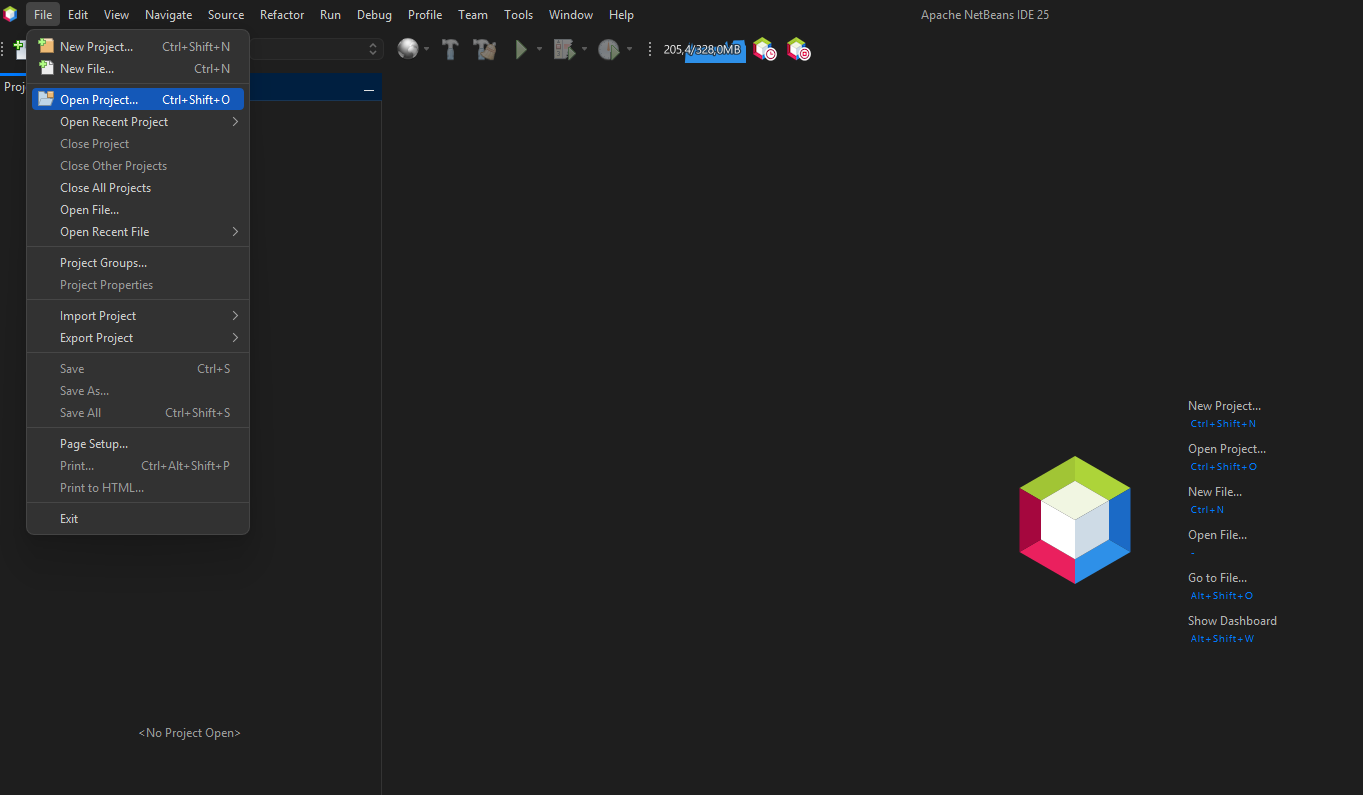The width and height of the screenshot is (1363, 795).
Task: Minimize the Projects panel with the dash button
Action: [x=369, y=90]
